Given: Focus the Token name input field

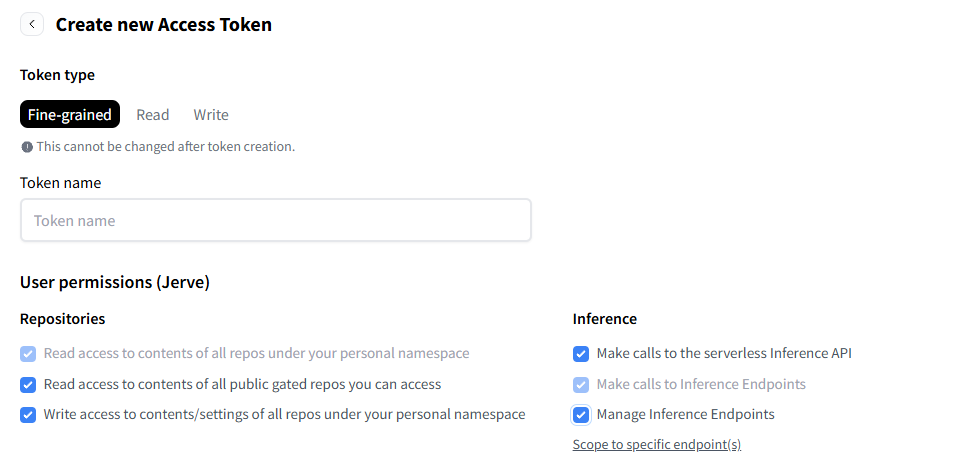Looking at the screenshot, I should tap(275, 220).
